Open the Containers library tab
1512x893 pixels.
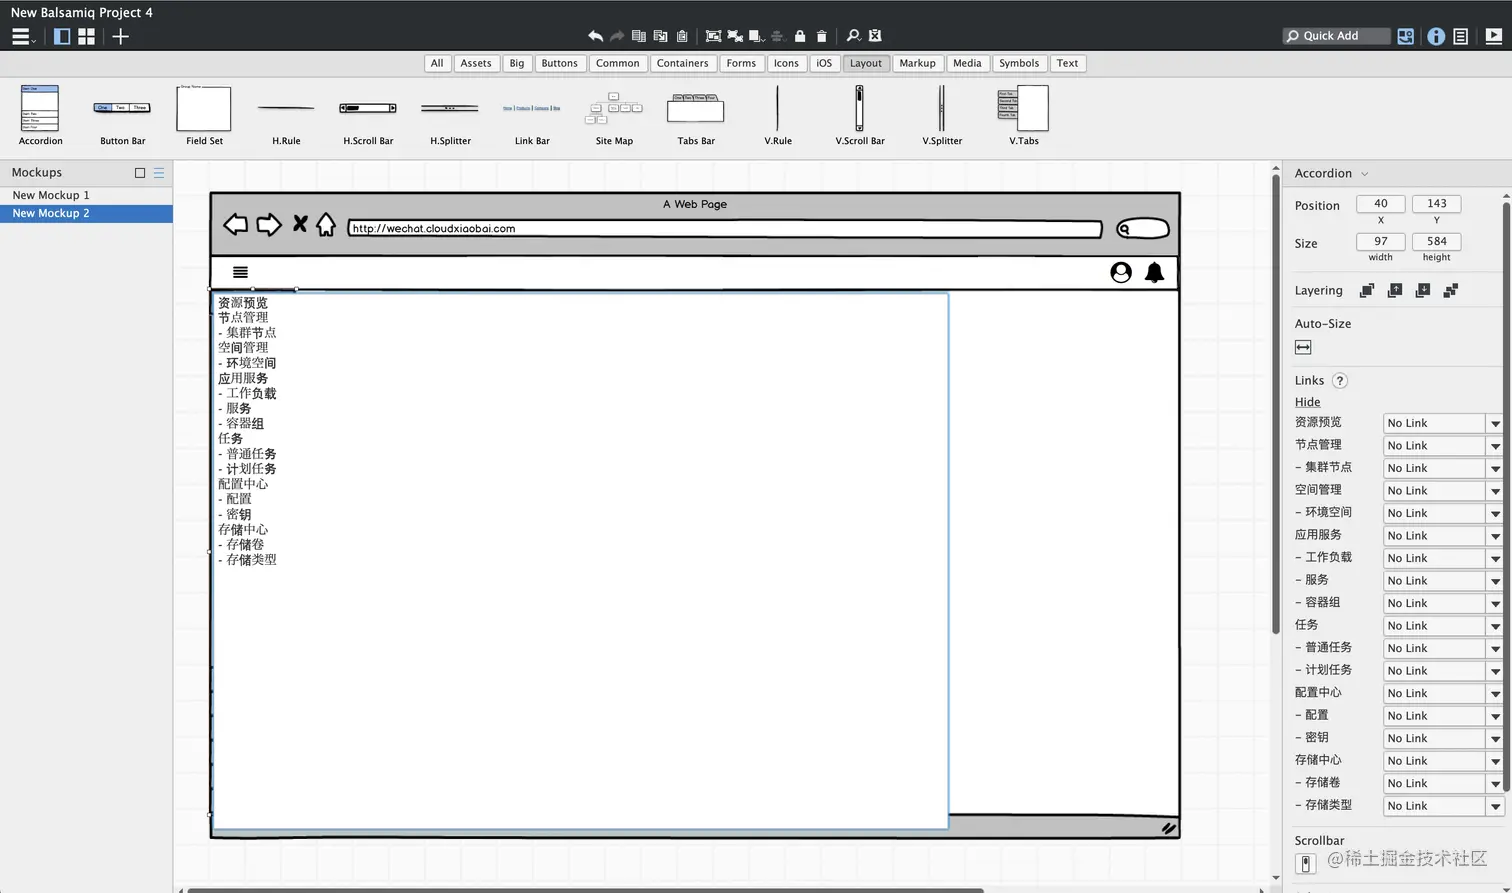pyautogui.click(x=682, y=63)
